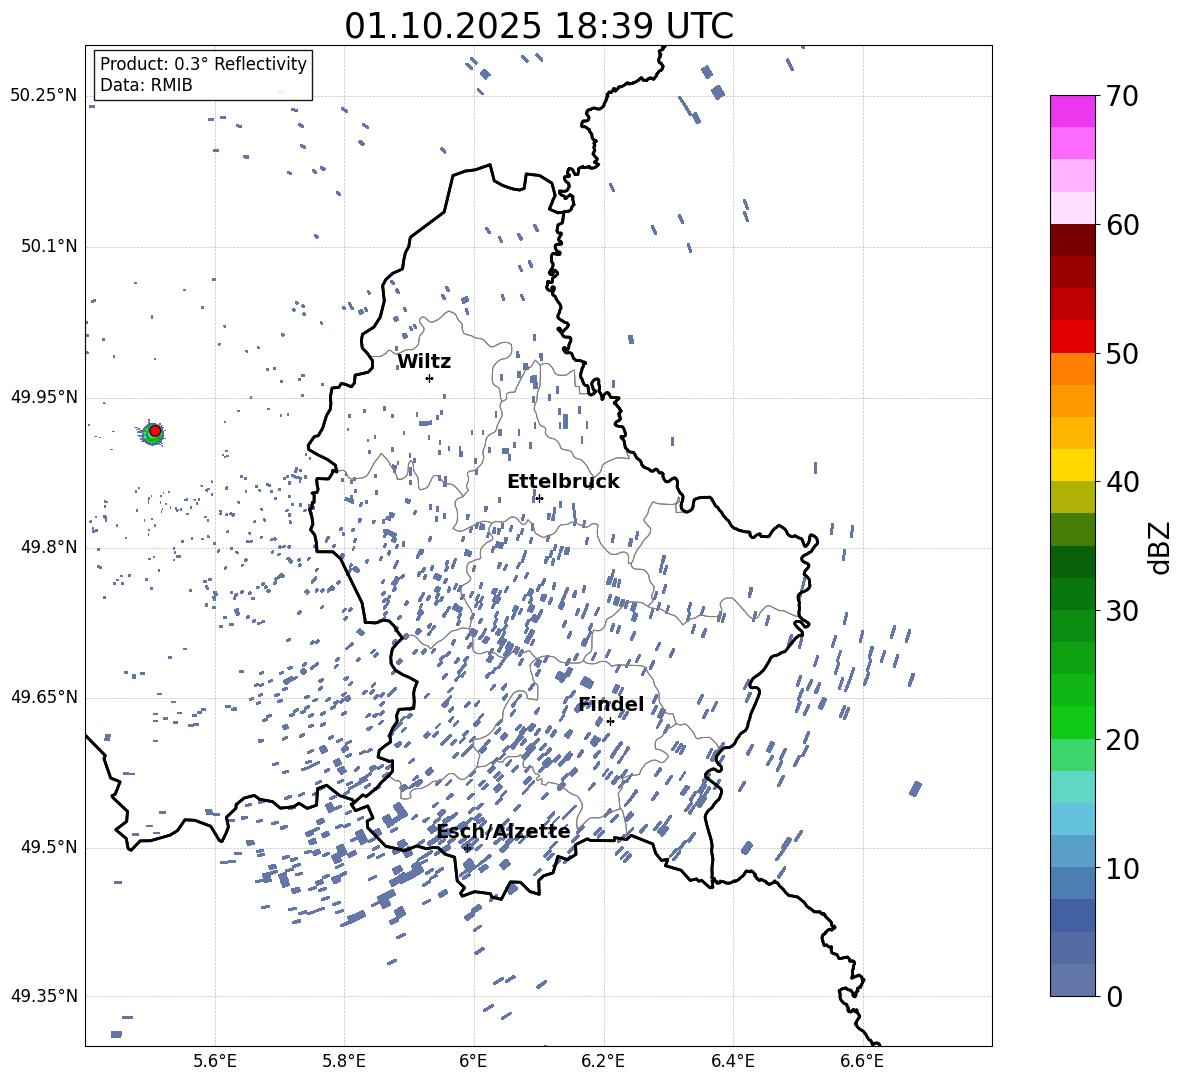The image size is (1184, 1081).
Task: Click the 50.1°N latitude label
Action: point(49,246)
